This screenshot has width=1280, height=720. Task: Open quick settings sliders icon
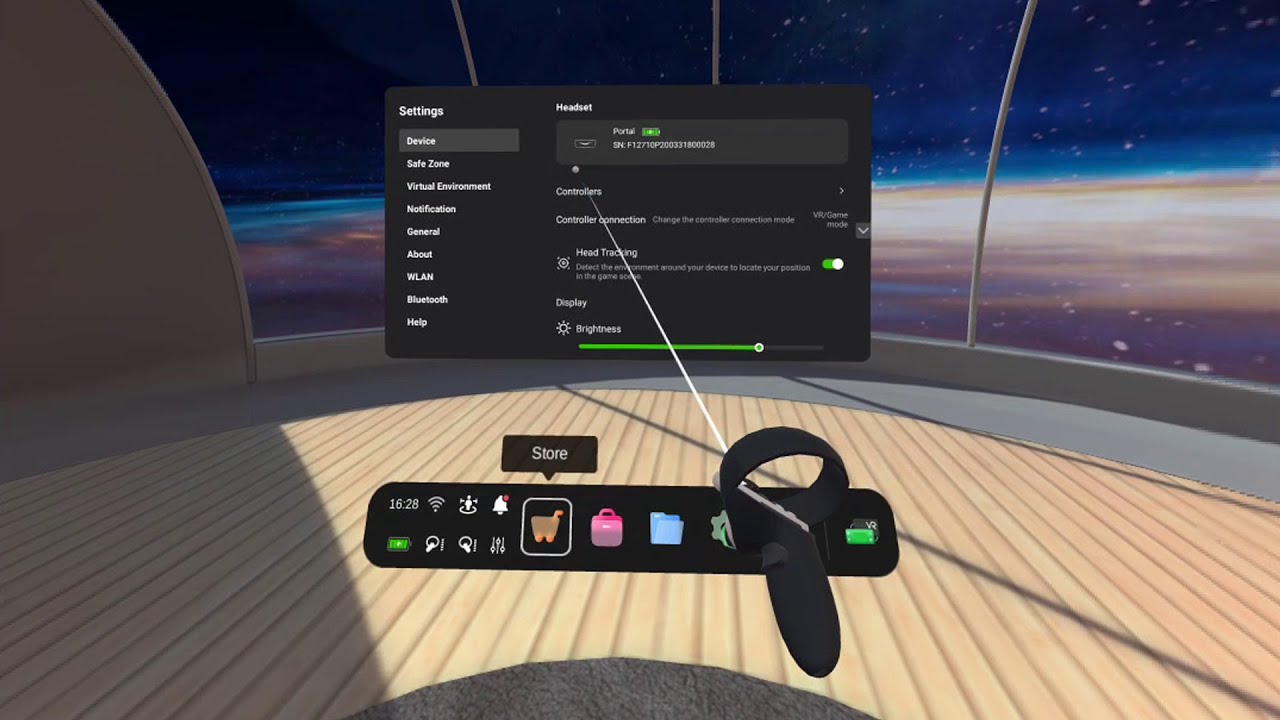[498, 545]
